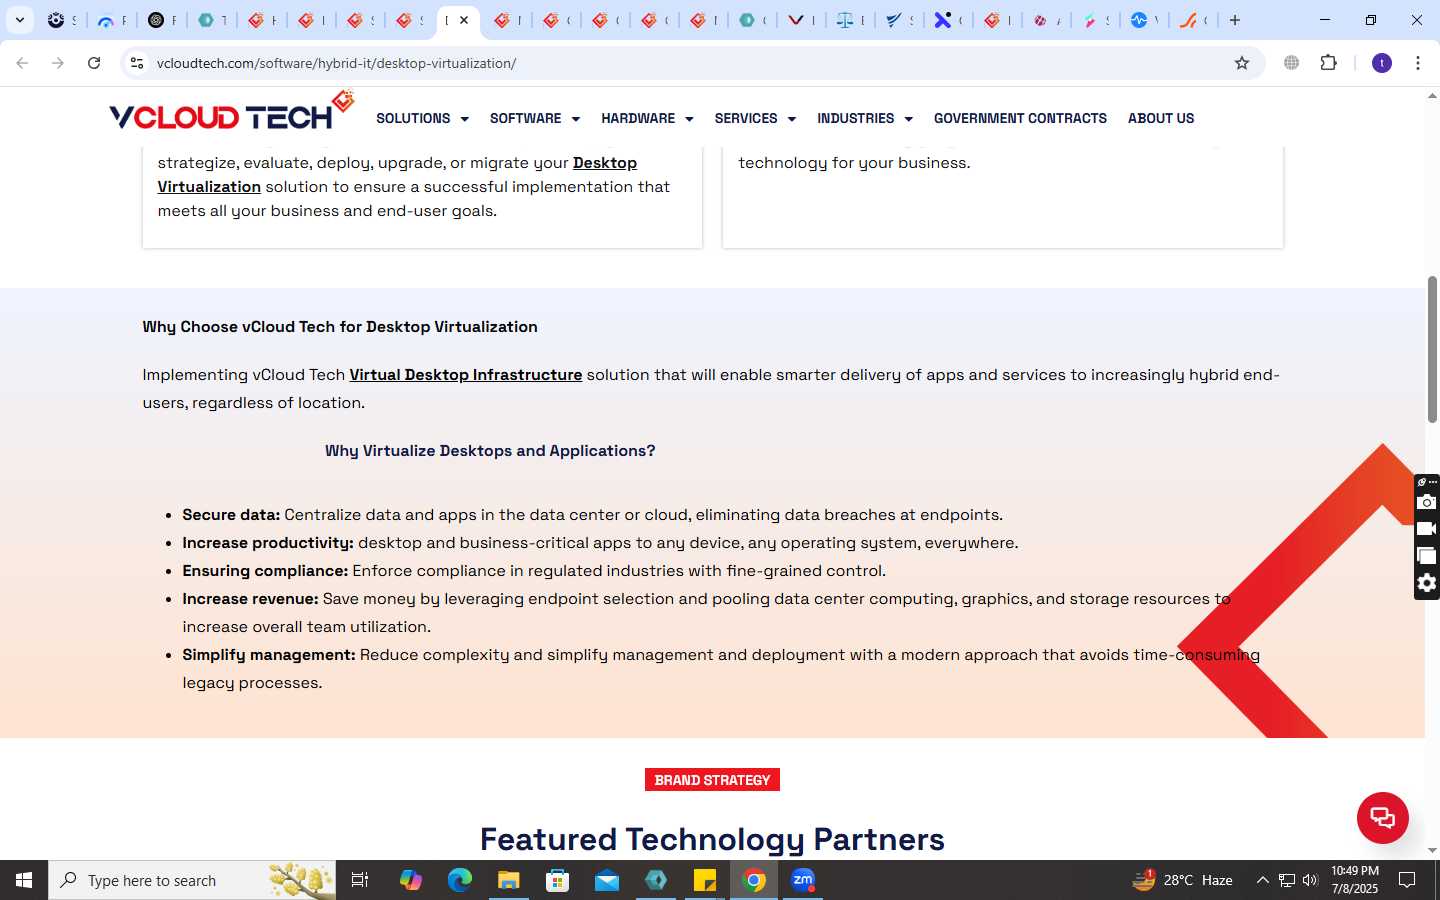This screenshot has height=900, width=1440.
Task: Open the red live chat button
Action: (1383, 817)
